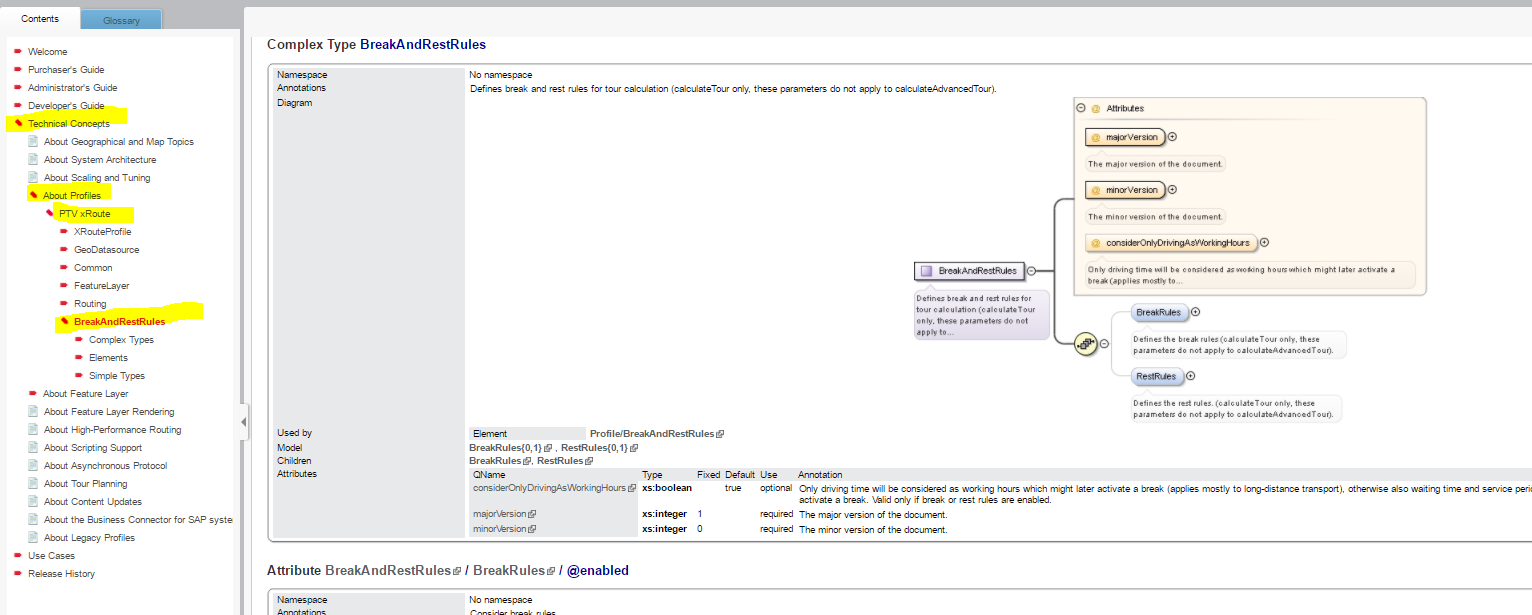
Task: Collapse the Attributes group in diagram
Action: point(1081,108)
